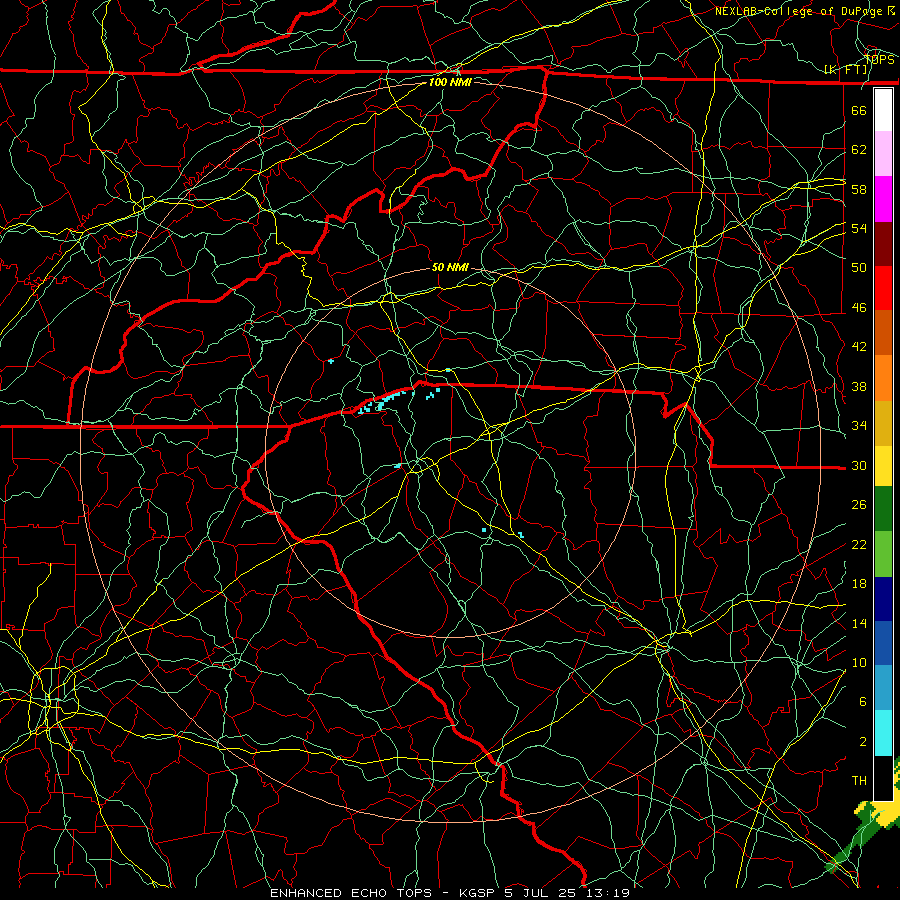The height and width of the screenshot is (900, 900).
Task: Click the 13:19 time stamp
Action: pyautogui.click(x=608, y=893)
